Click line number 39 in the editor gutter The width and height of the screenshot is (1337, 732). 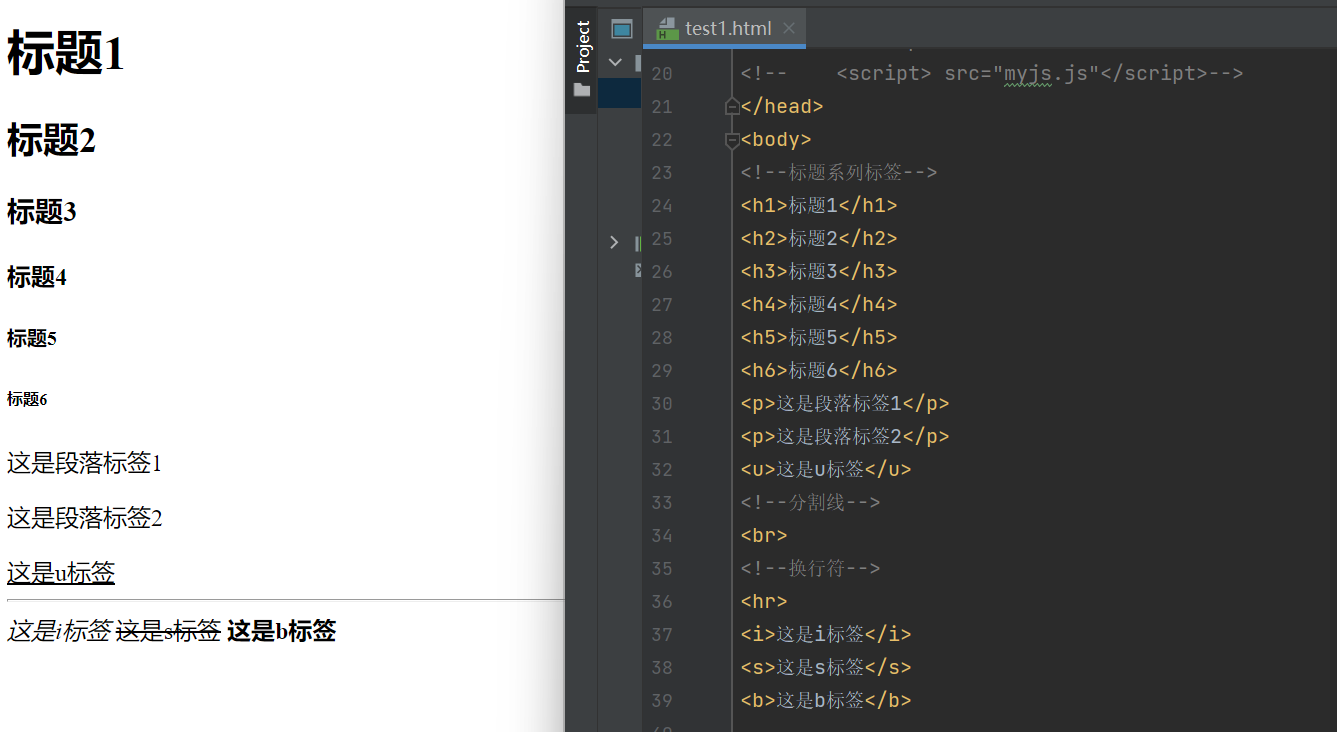click(x=662, y=701)
